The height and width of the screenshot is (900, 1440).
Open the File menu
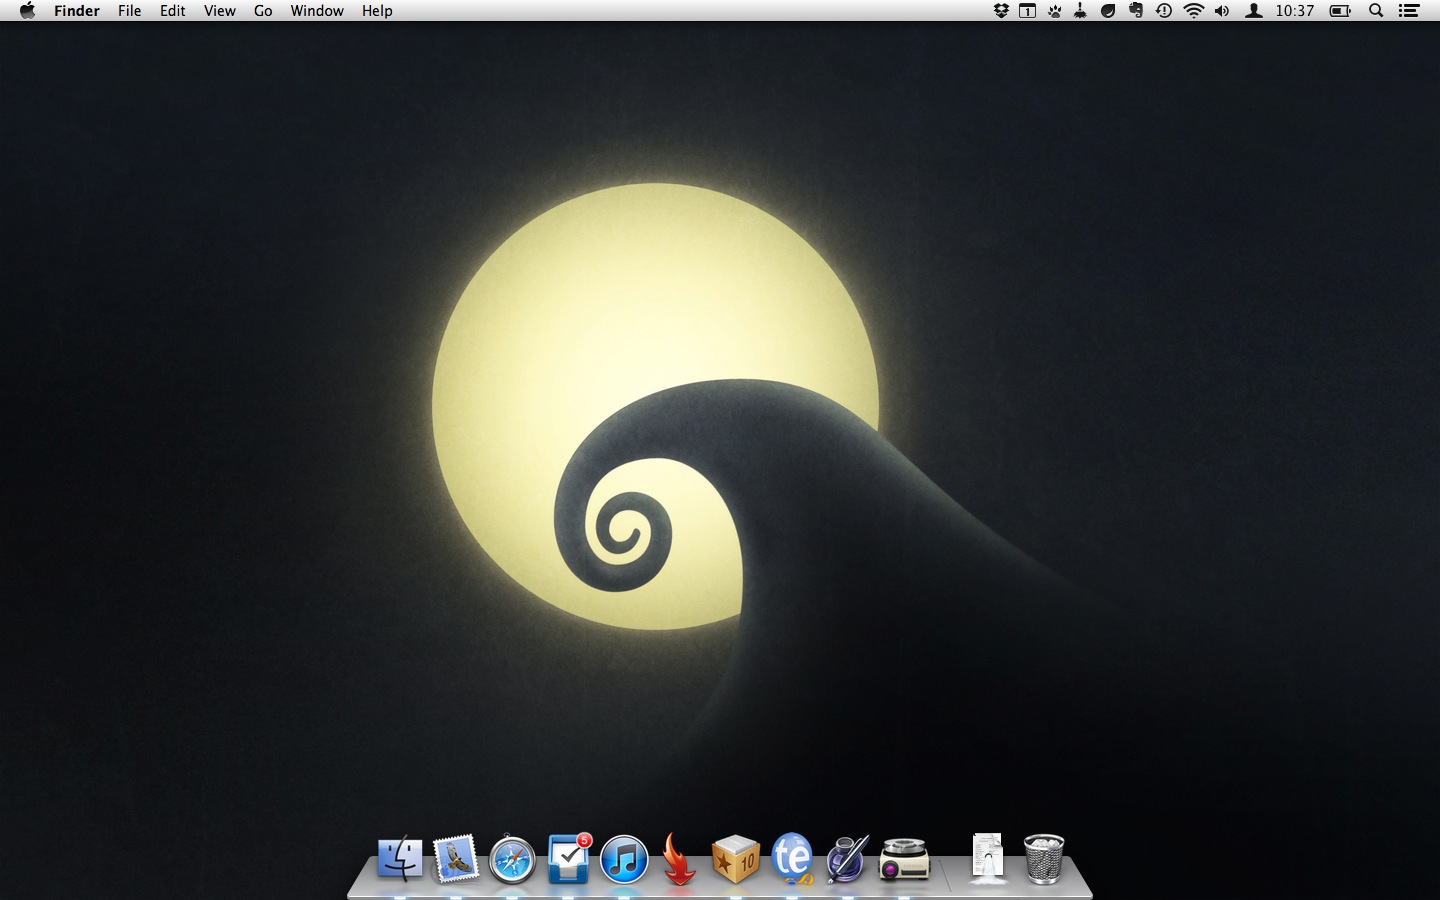[x=129, y=11]
